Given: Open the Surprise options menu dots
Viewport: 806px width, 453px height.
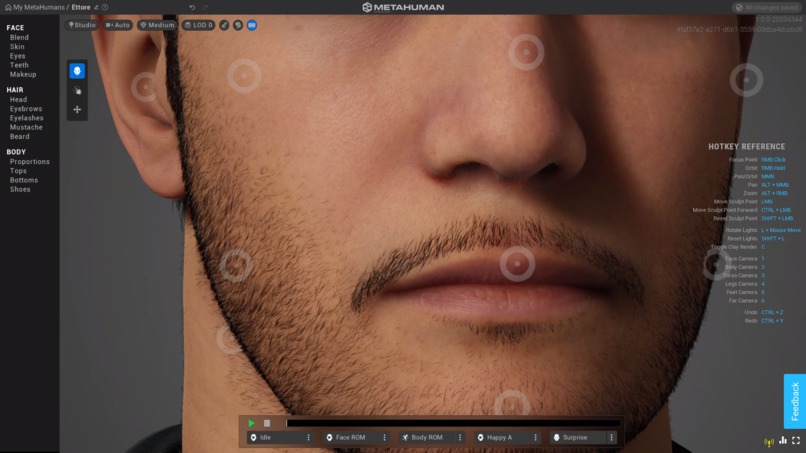Looking at the screenshot, I should click(612, 438).
